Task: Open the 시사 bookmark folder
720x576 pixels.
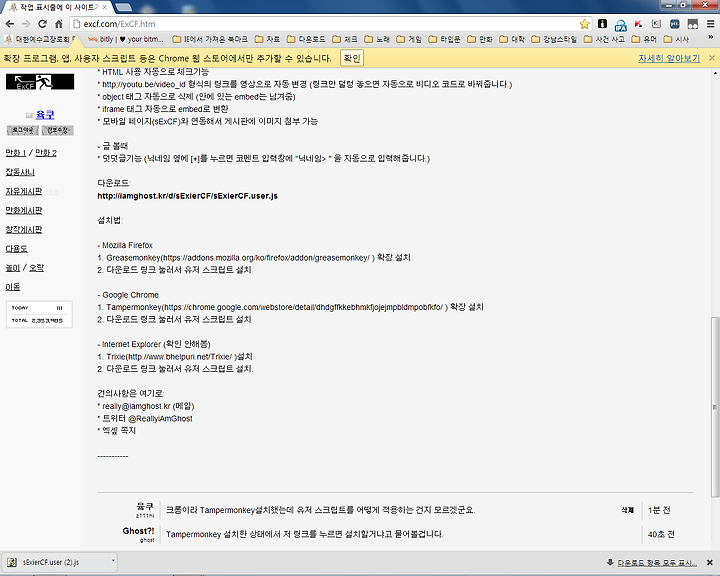Action: (676, 39)
